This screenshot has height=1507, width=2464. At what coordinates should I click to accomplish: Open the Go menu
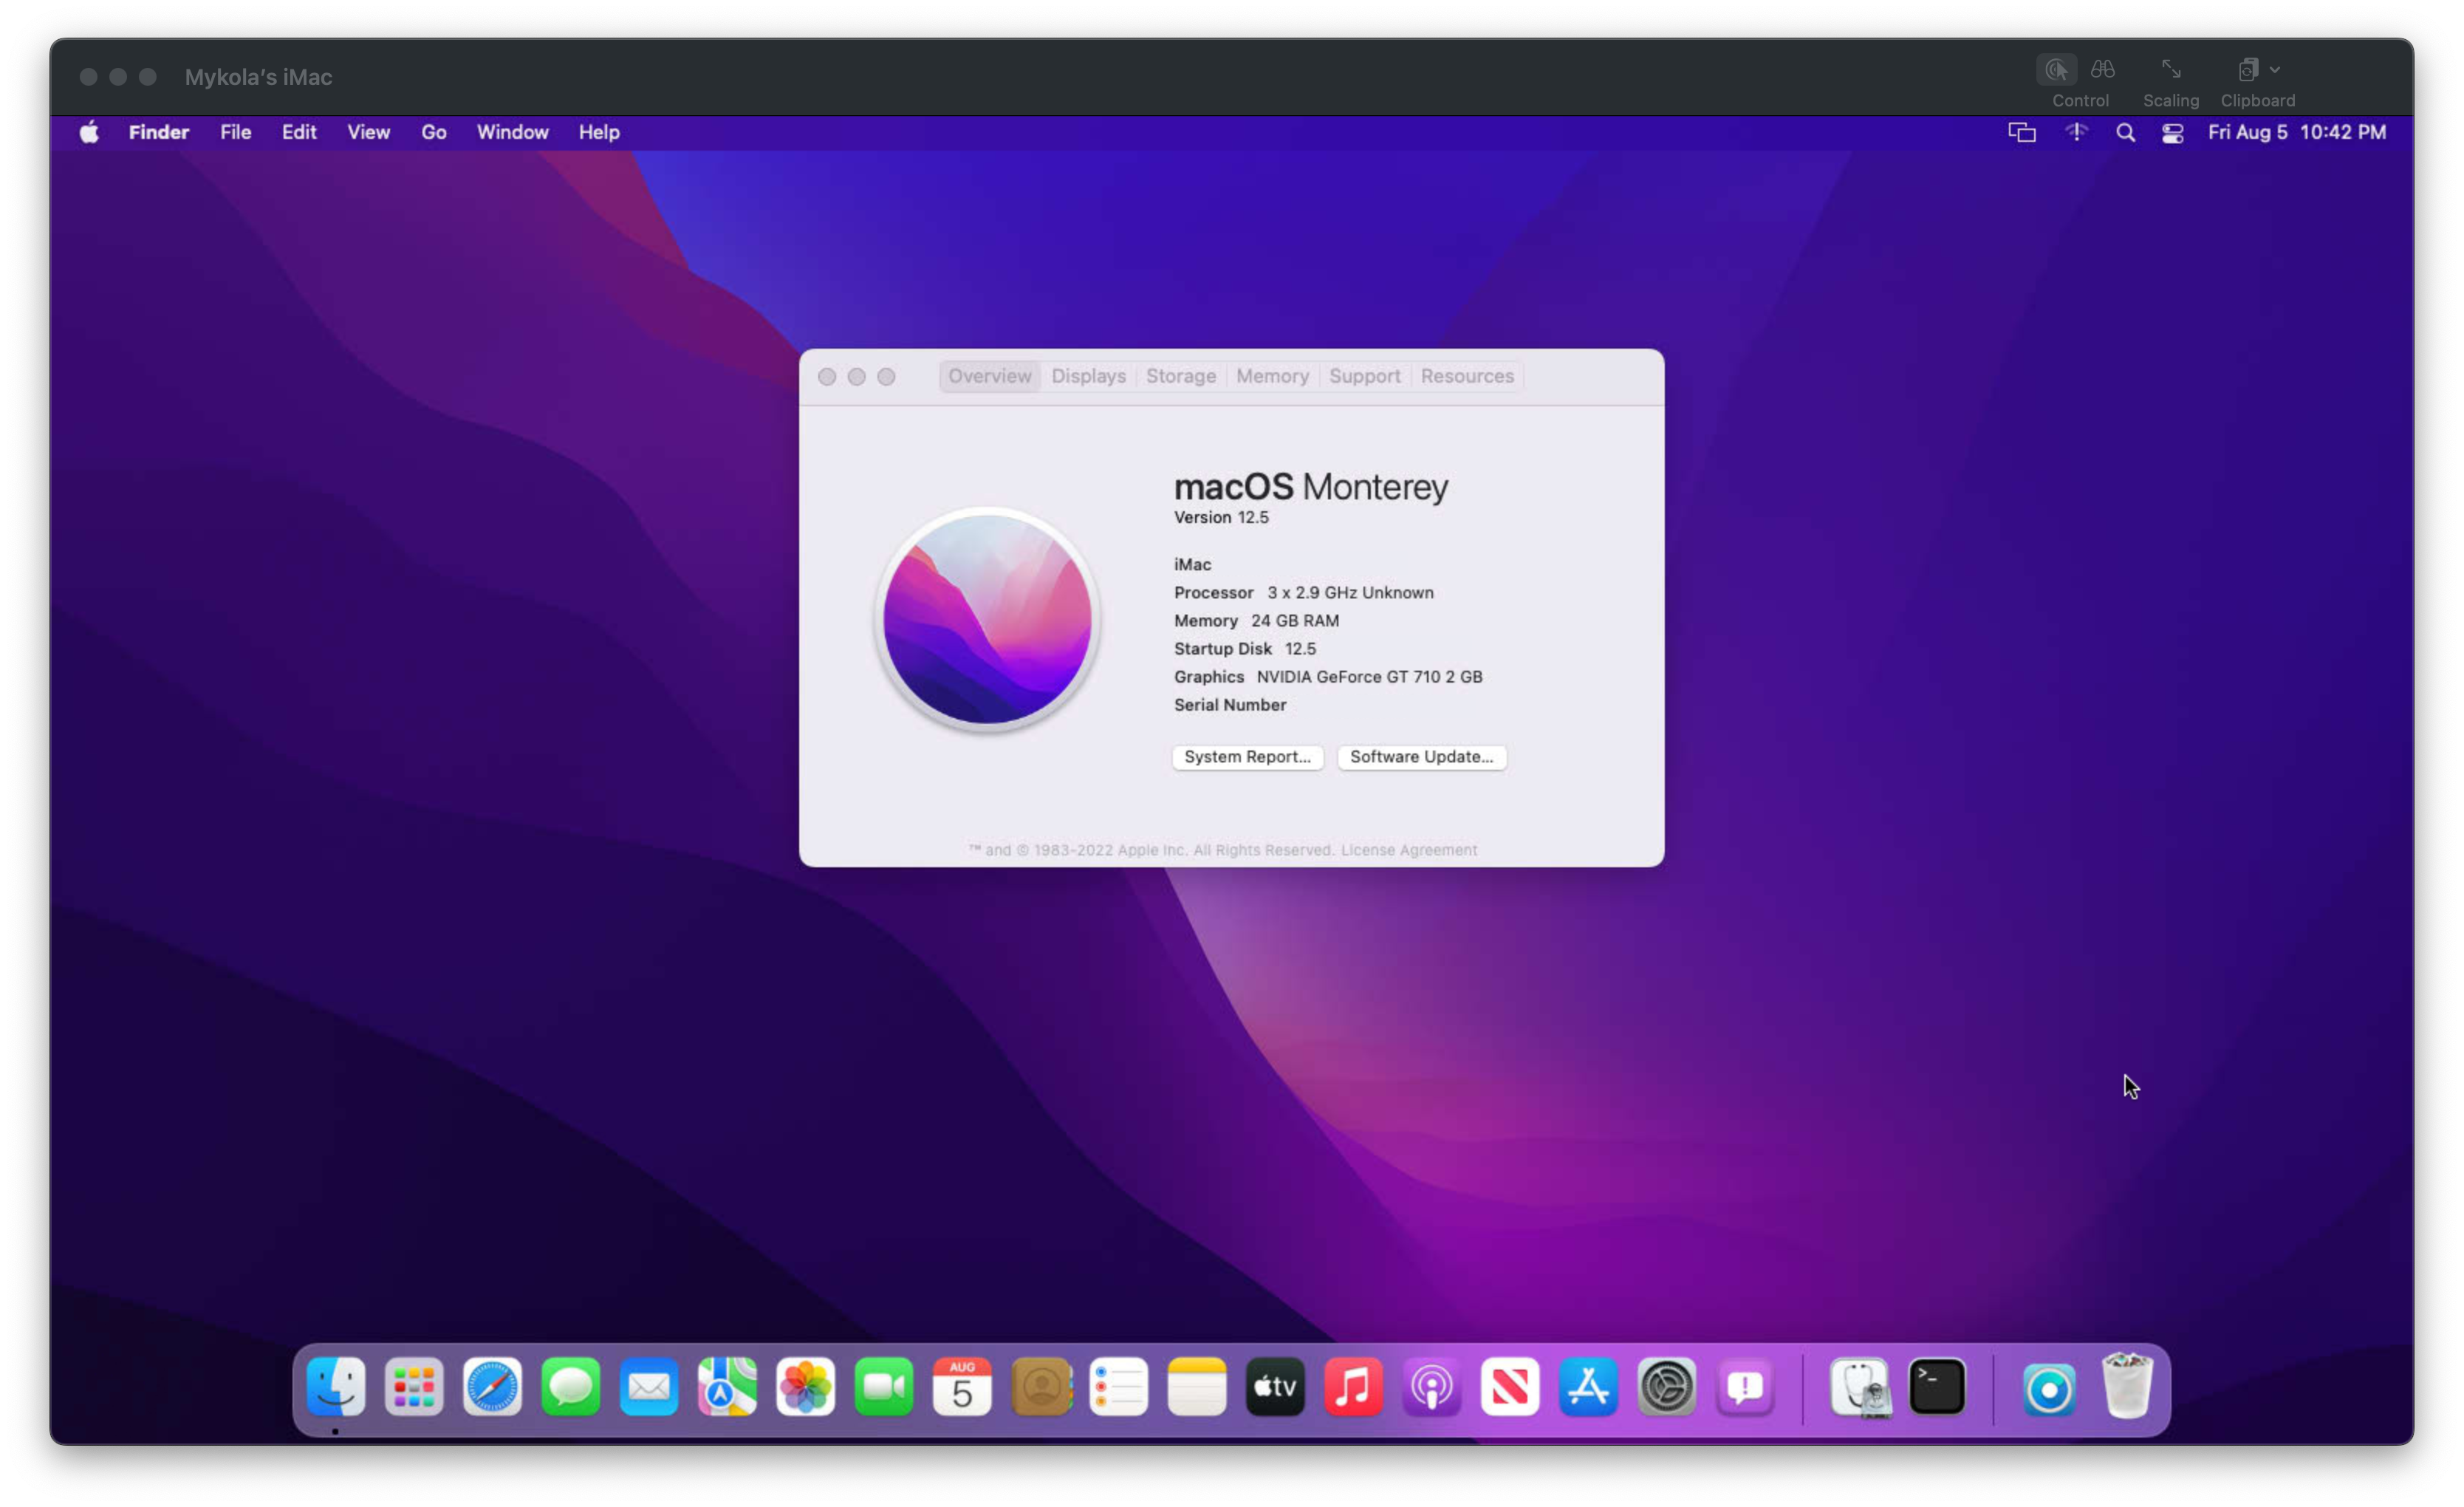433,132
